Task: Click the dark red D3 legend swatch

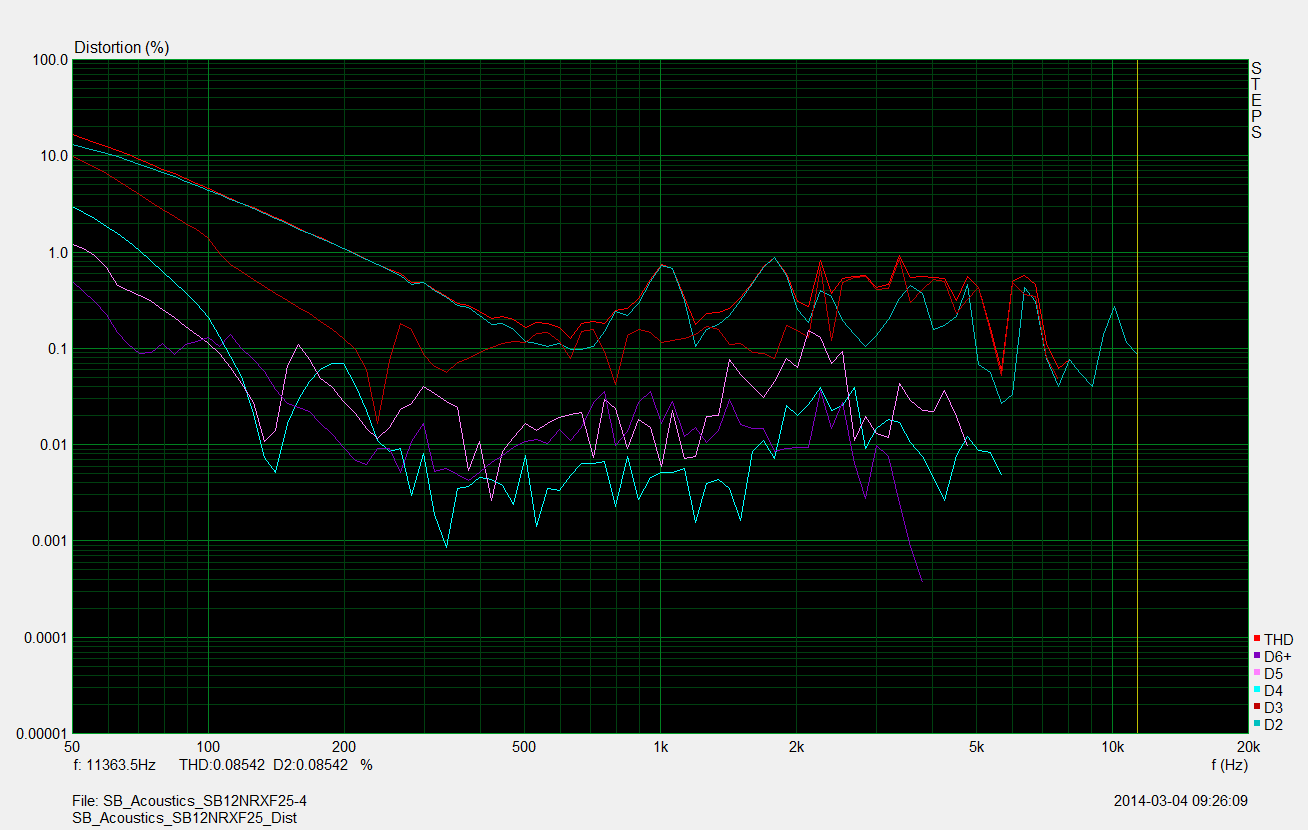Action: 1257,707
